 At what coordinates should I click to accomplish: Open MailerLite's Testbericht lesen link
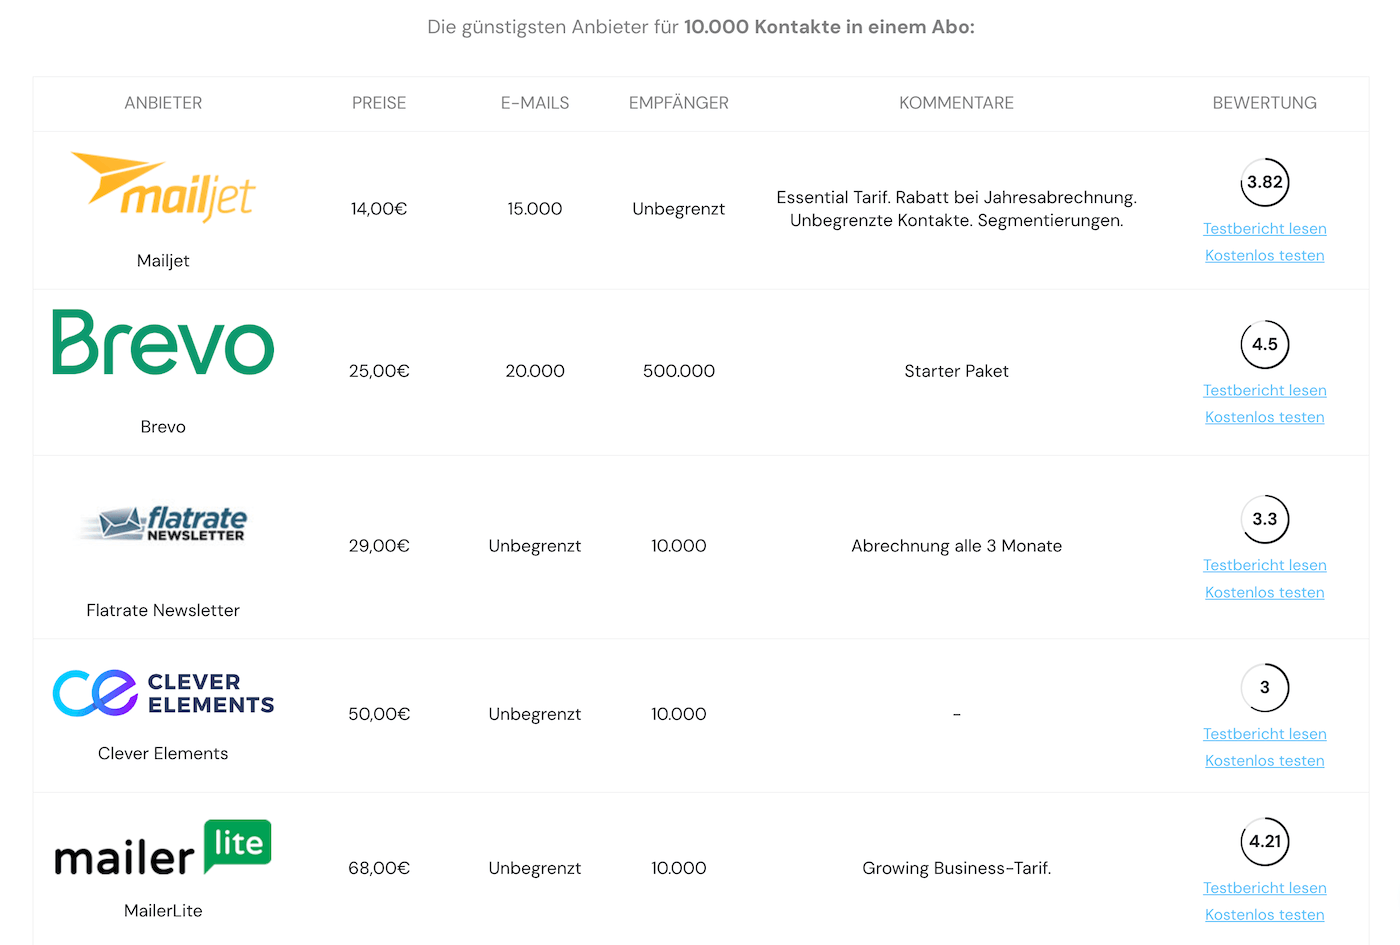pyautogui.click(x=1265, y=888)
